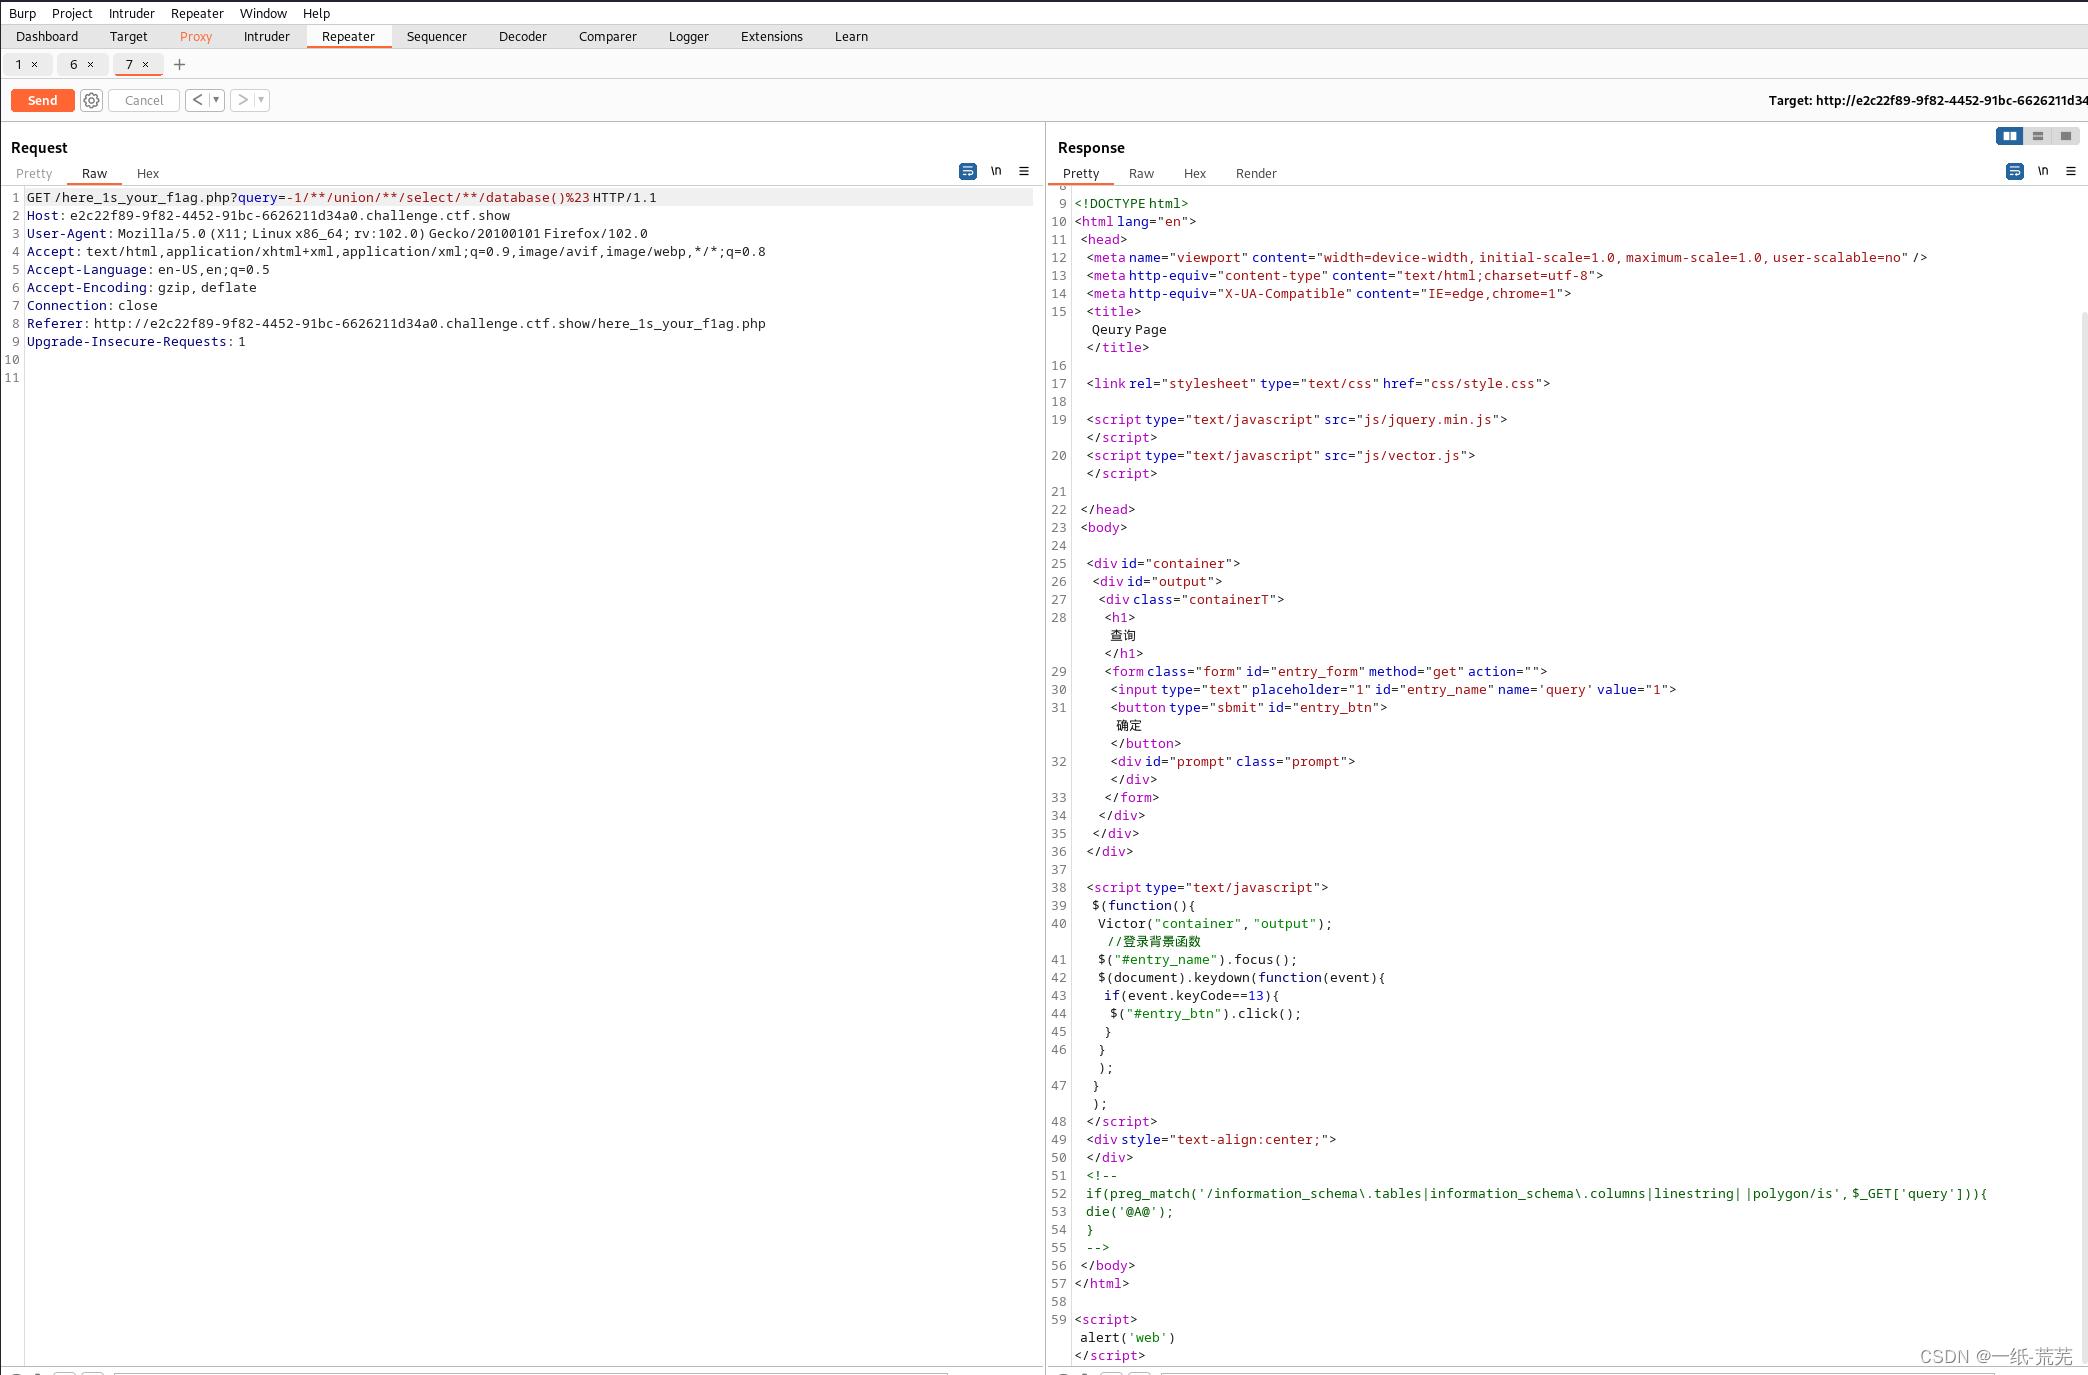This screenshot has height=1375, width=2088.
Task: Switch Response view to Pretty
Action: (1081, 173)
